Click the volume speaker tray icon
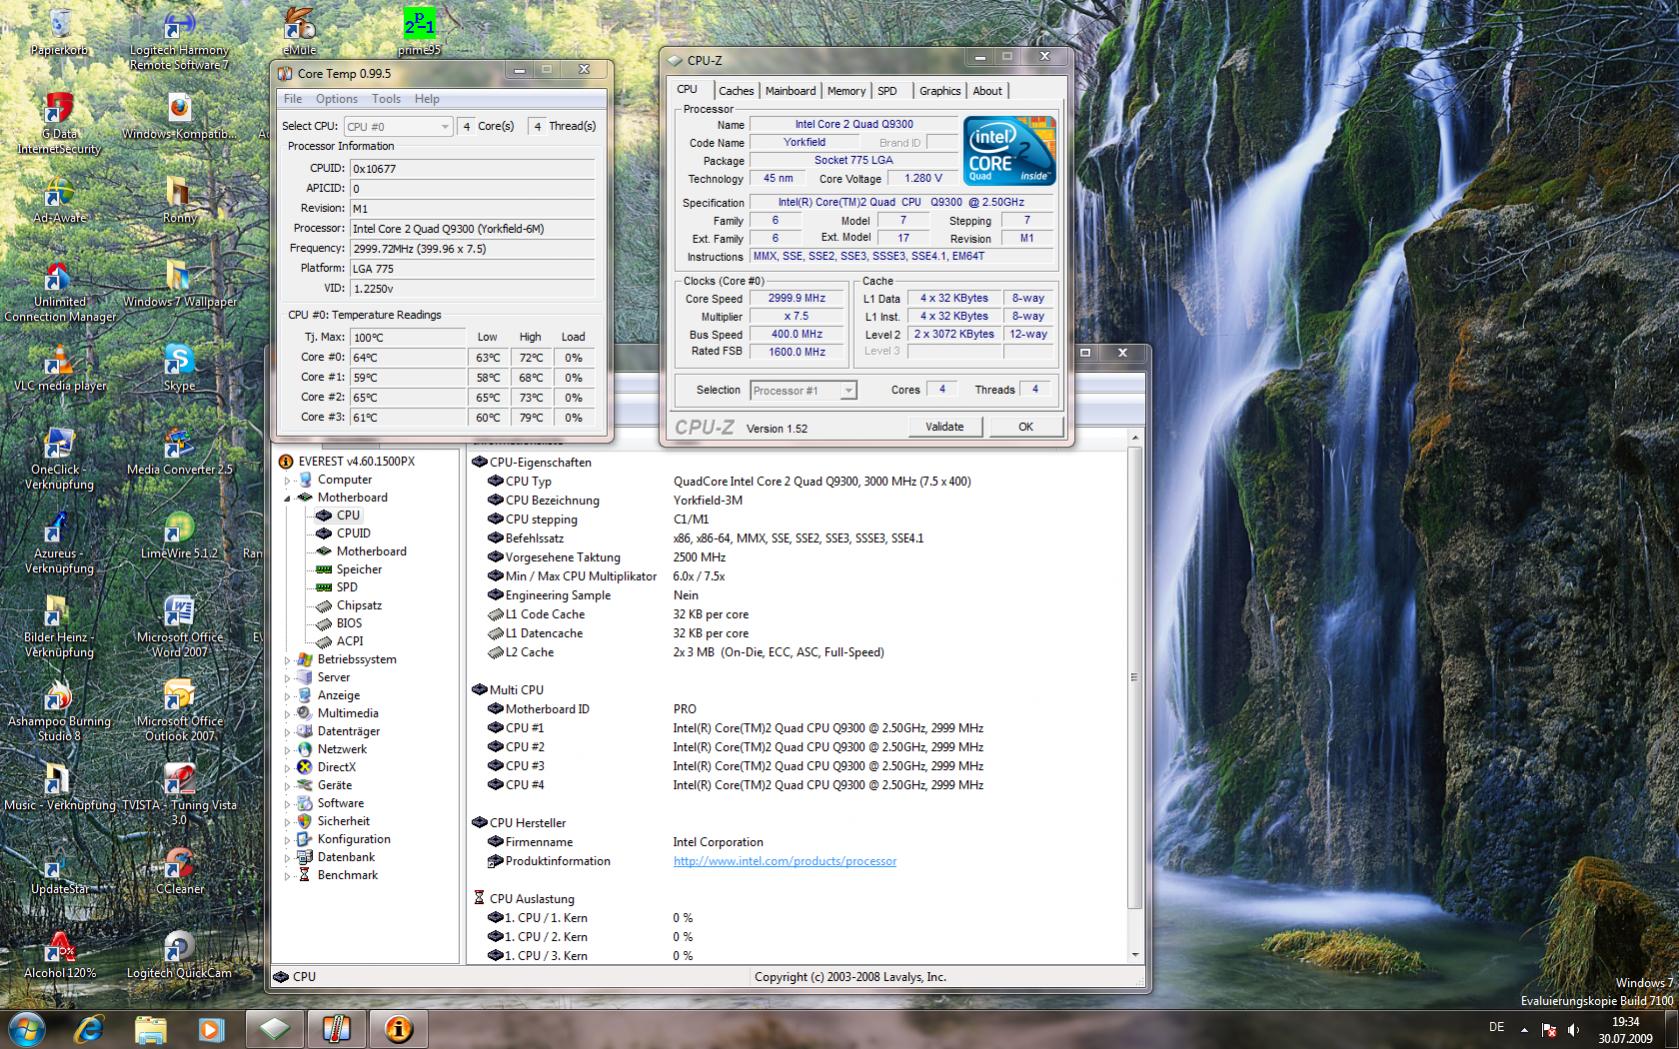 click(1573, 1029)
